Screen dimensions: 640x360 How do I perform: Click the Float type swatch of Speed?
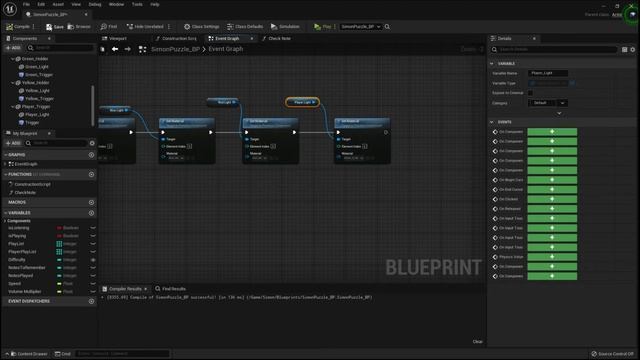point(59,284)
